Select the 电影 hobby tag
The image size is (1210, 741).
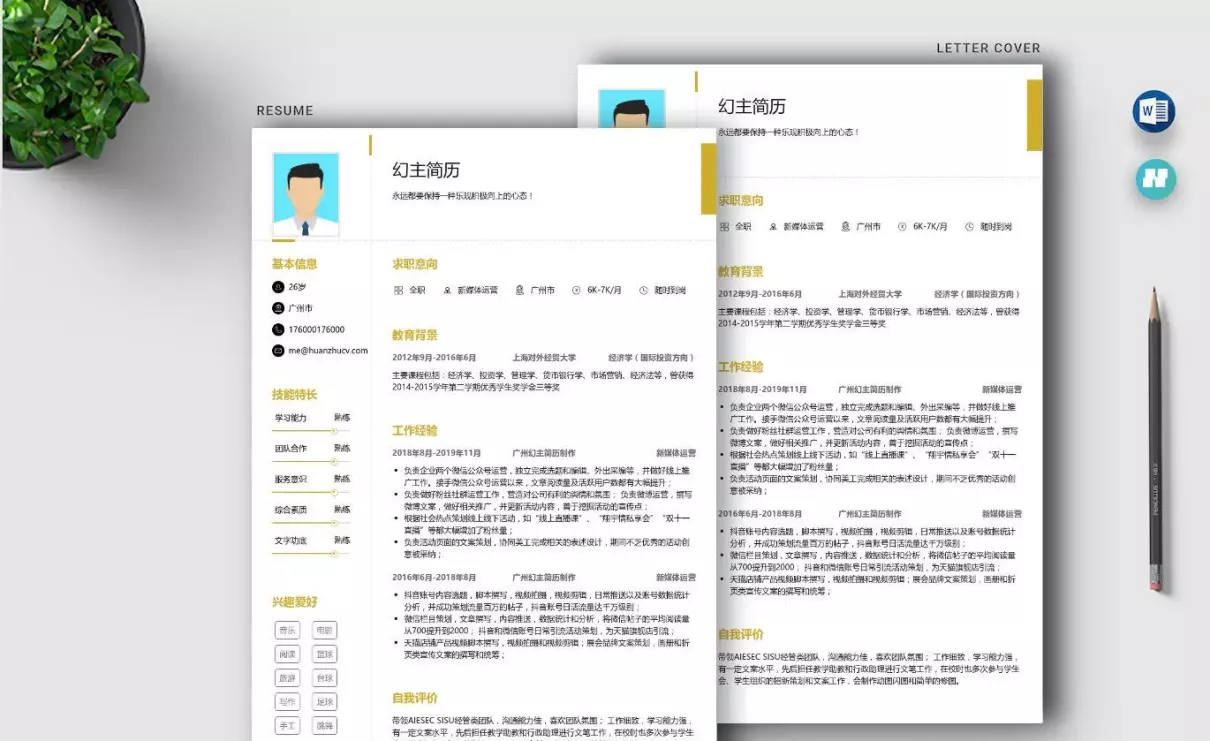click(x=324, y=630)
